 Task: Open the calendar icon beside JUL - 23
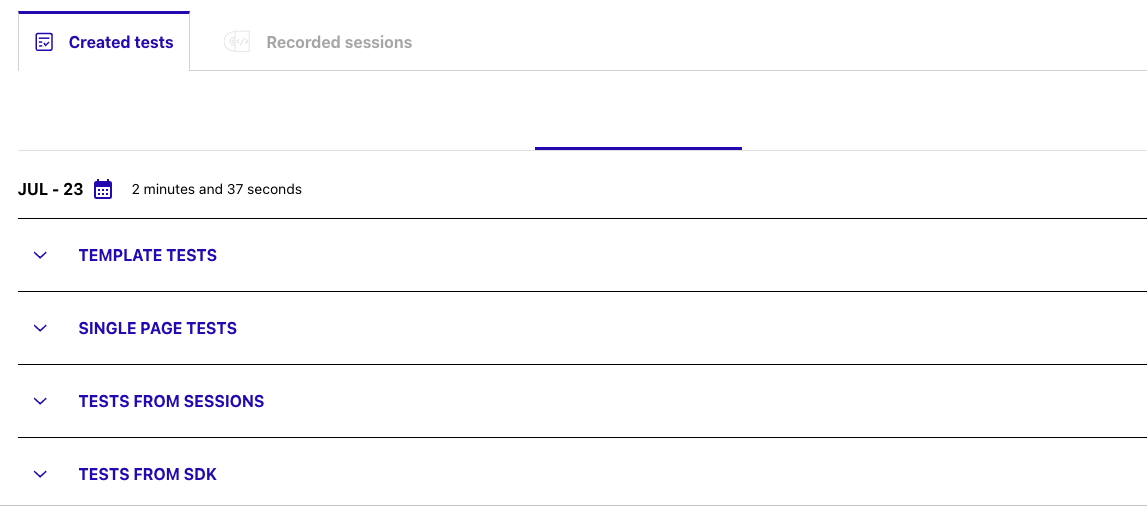coord(103,189)
